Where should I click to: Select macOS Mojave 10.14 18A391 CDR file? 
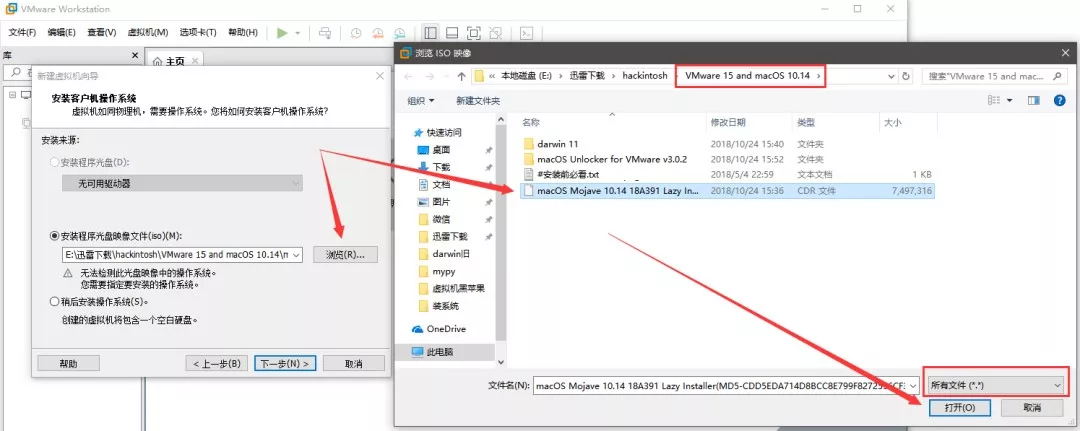728,191
